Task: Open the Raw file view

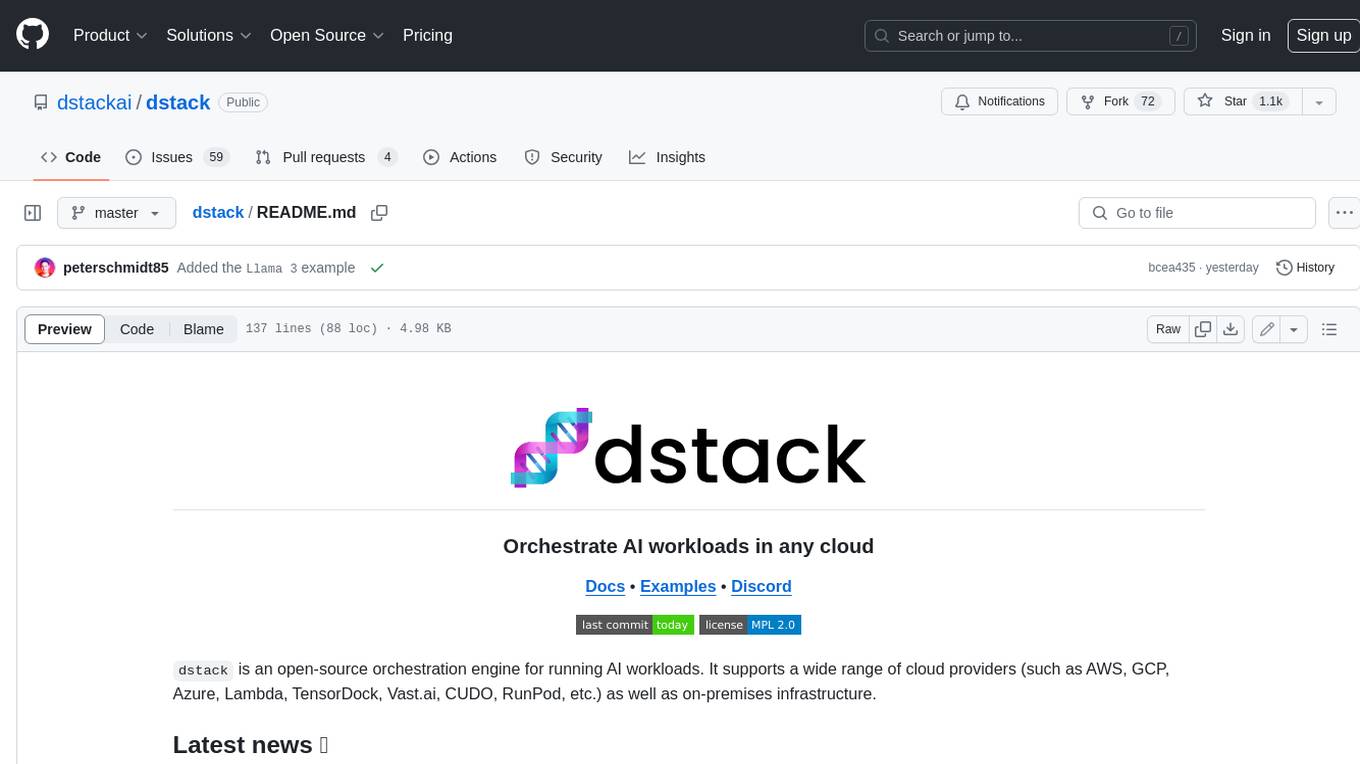Action: (x=1168, y=329)
